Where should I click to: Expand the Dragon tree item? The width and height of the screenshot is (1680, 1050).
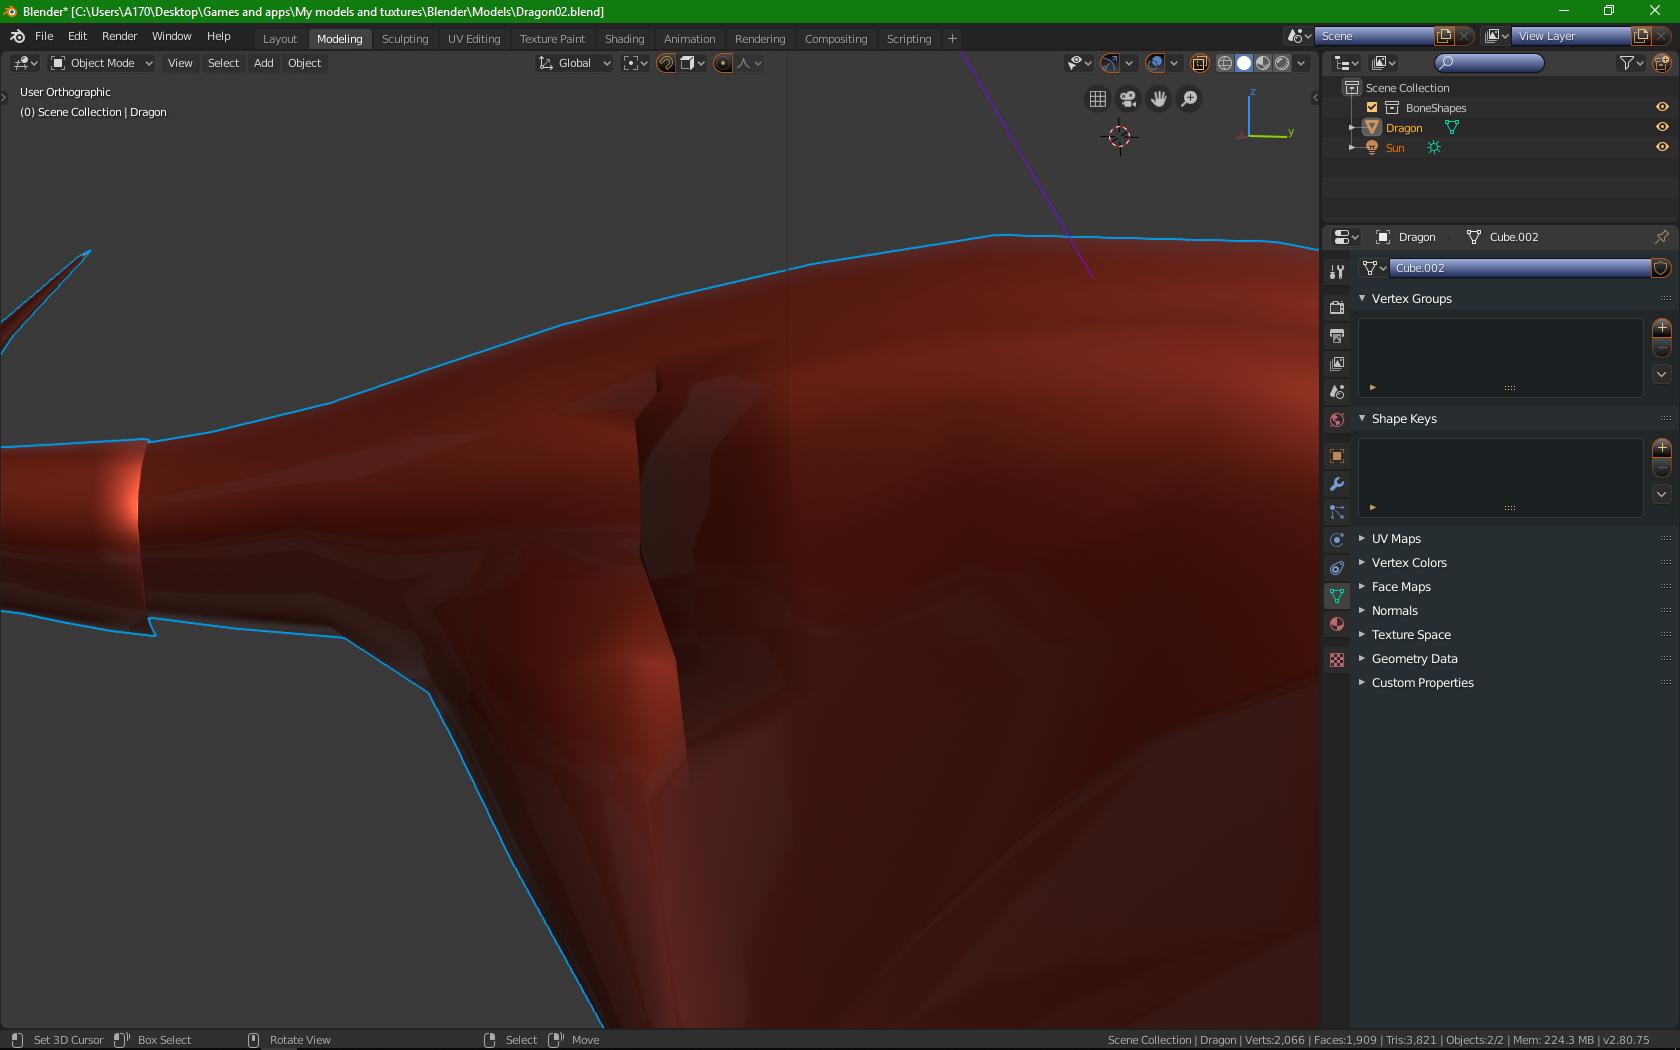click(1352, 128)
